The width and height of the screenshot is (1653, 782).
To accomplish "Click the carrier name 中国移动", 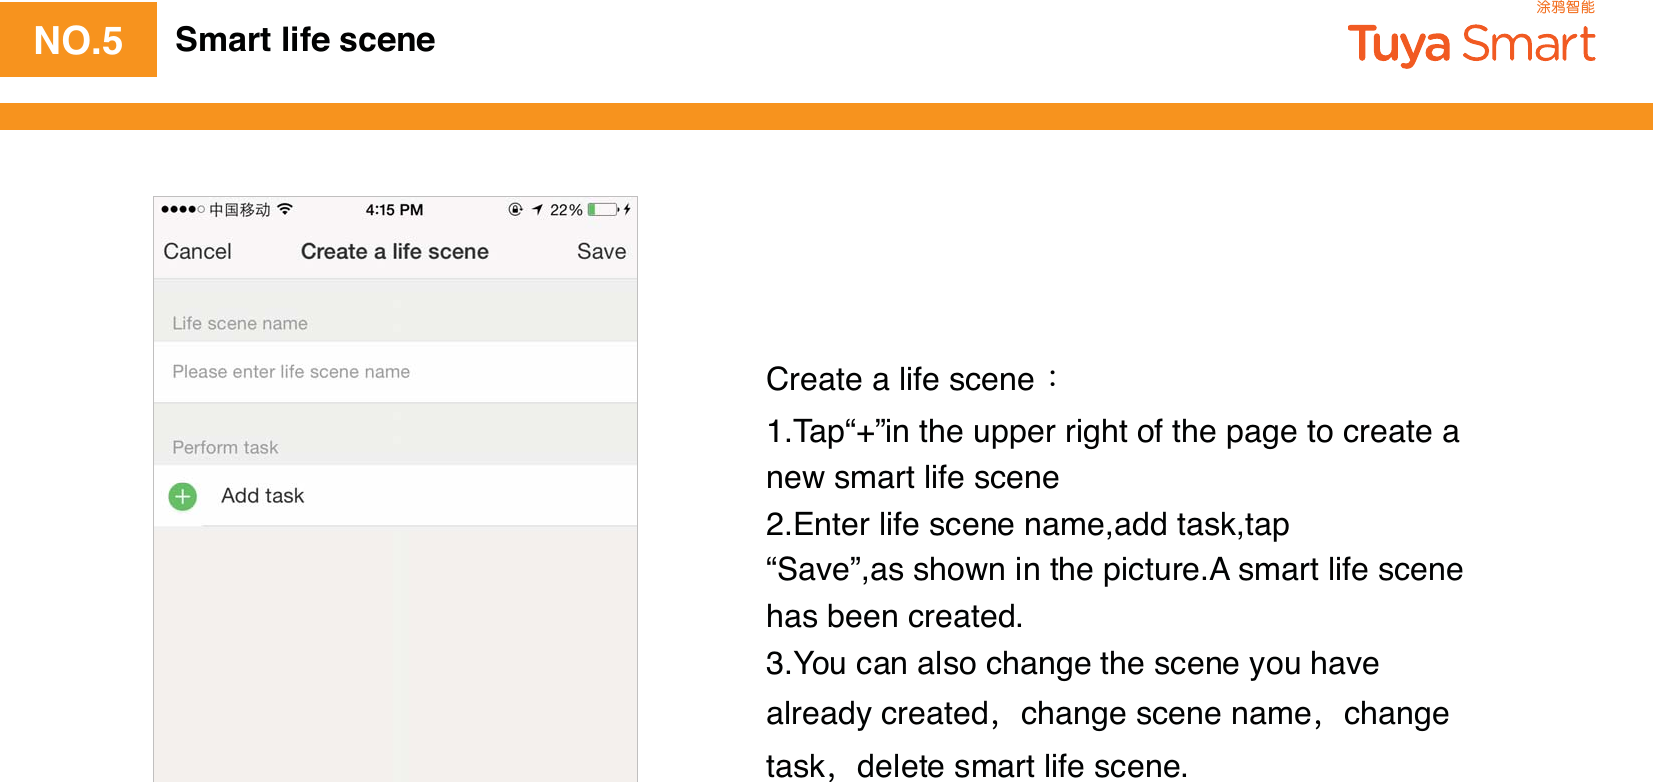I will point(240,210).
